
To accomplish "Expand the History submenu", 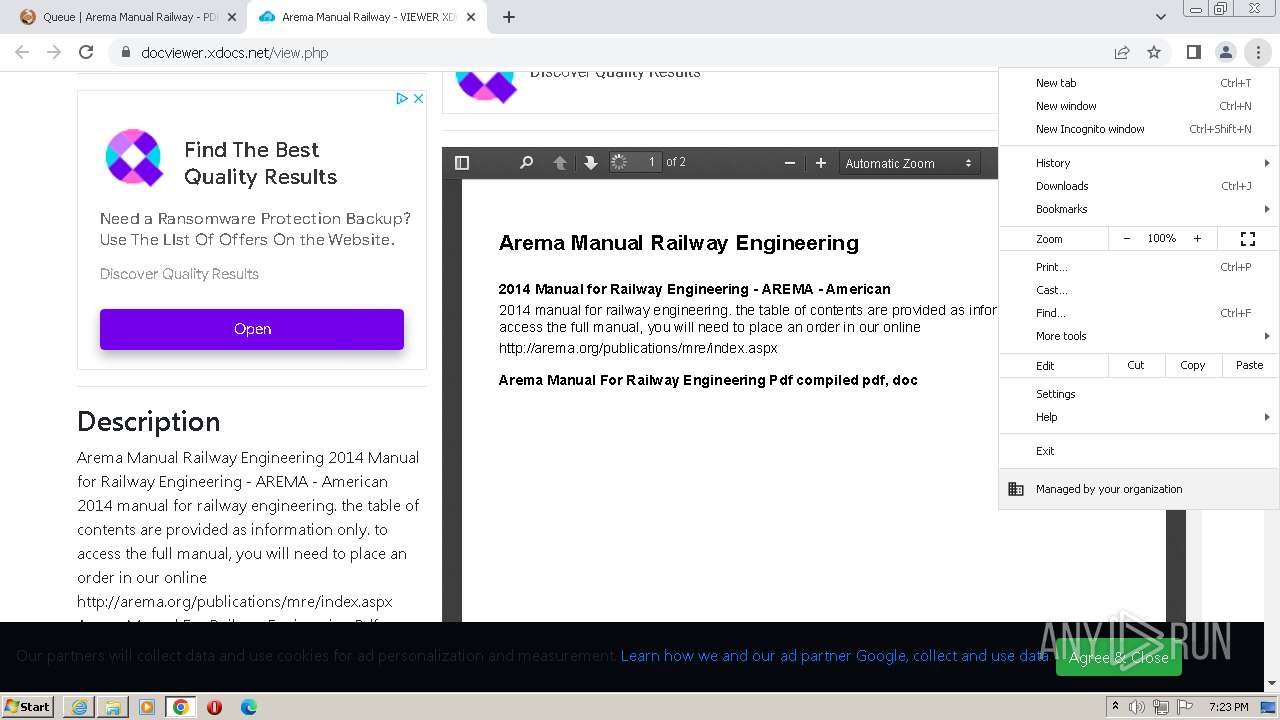I will point(1139,163).
